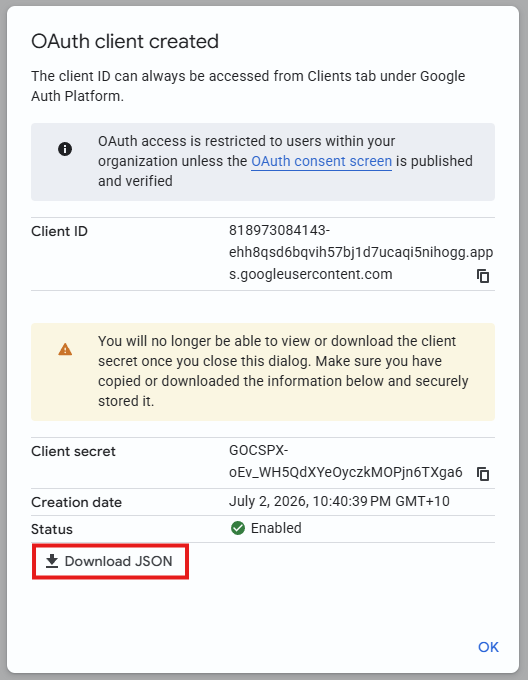Click the green Enabled checkmark icon
Screen dimensions: 528x680
238,528
